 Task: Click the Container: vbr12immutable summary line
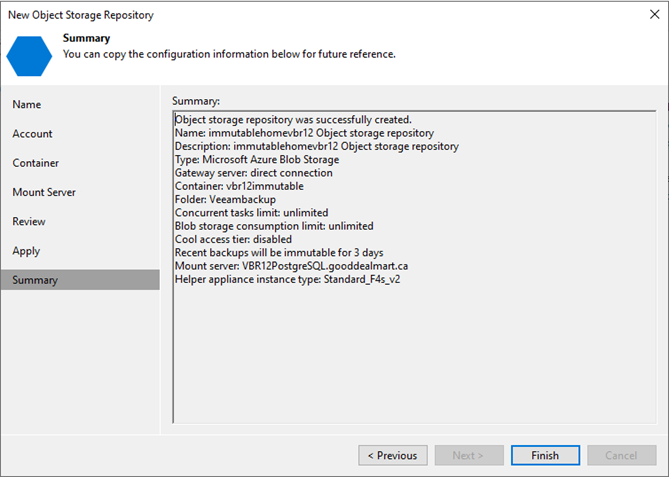(239, 186)
